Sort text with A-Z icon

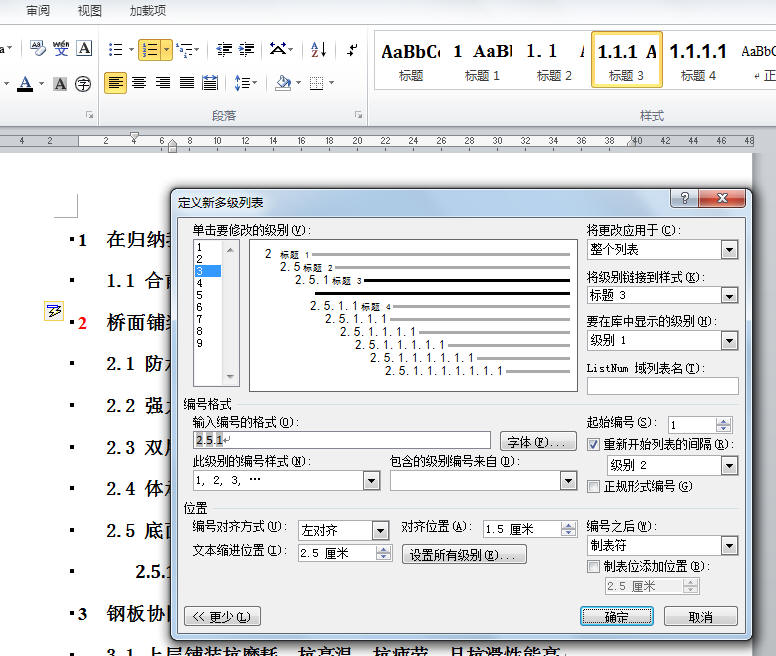coord(318,49)
